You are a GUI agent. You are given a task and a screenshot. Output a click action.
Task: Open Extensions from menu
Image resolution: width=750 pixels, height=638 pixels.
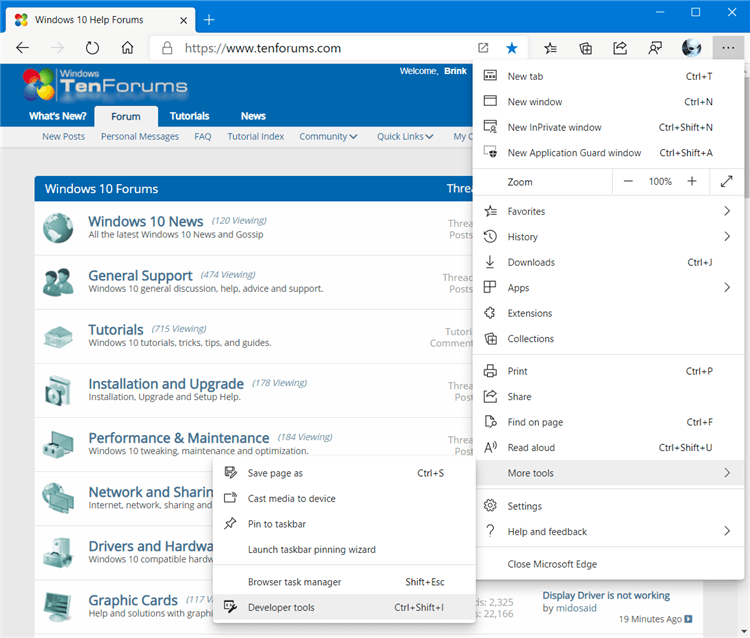click(x=608, y=313)
